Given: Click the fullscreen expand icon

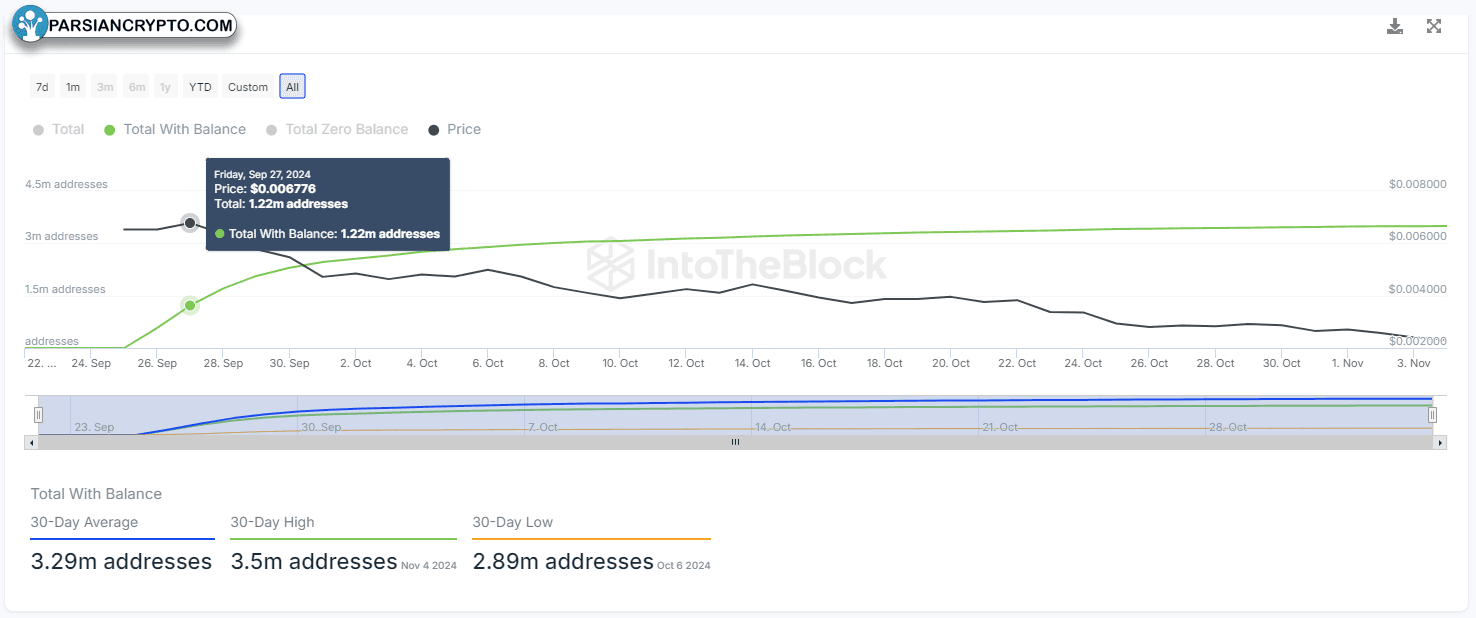Looking at the screenshot, I should point(1433,27).
